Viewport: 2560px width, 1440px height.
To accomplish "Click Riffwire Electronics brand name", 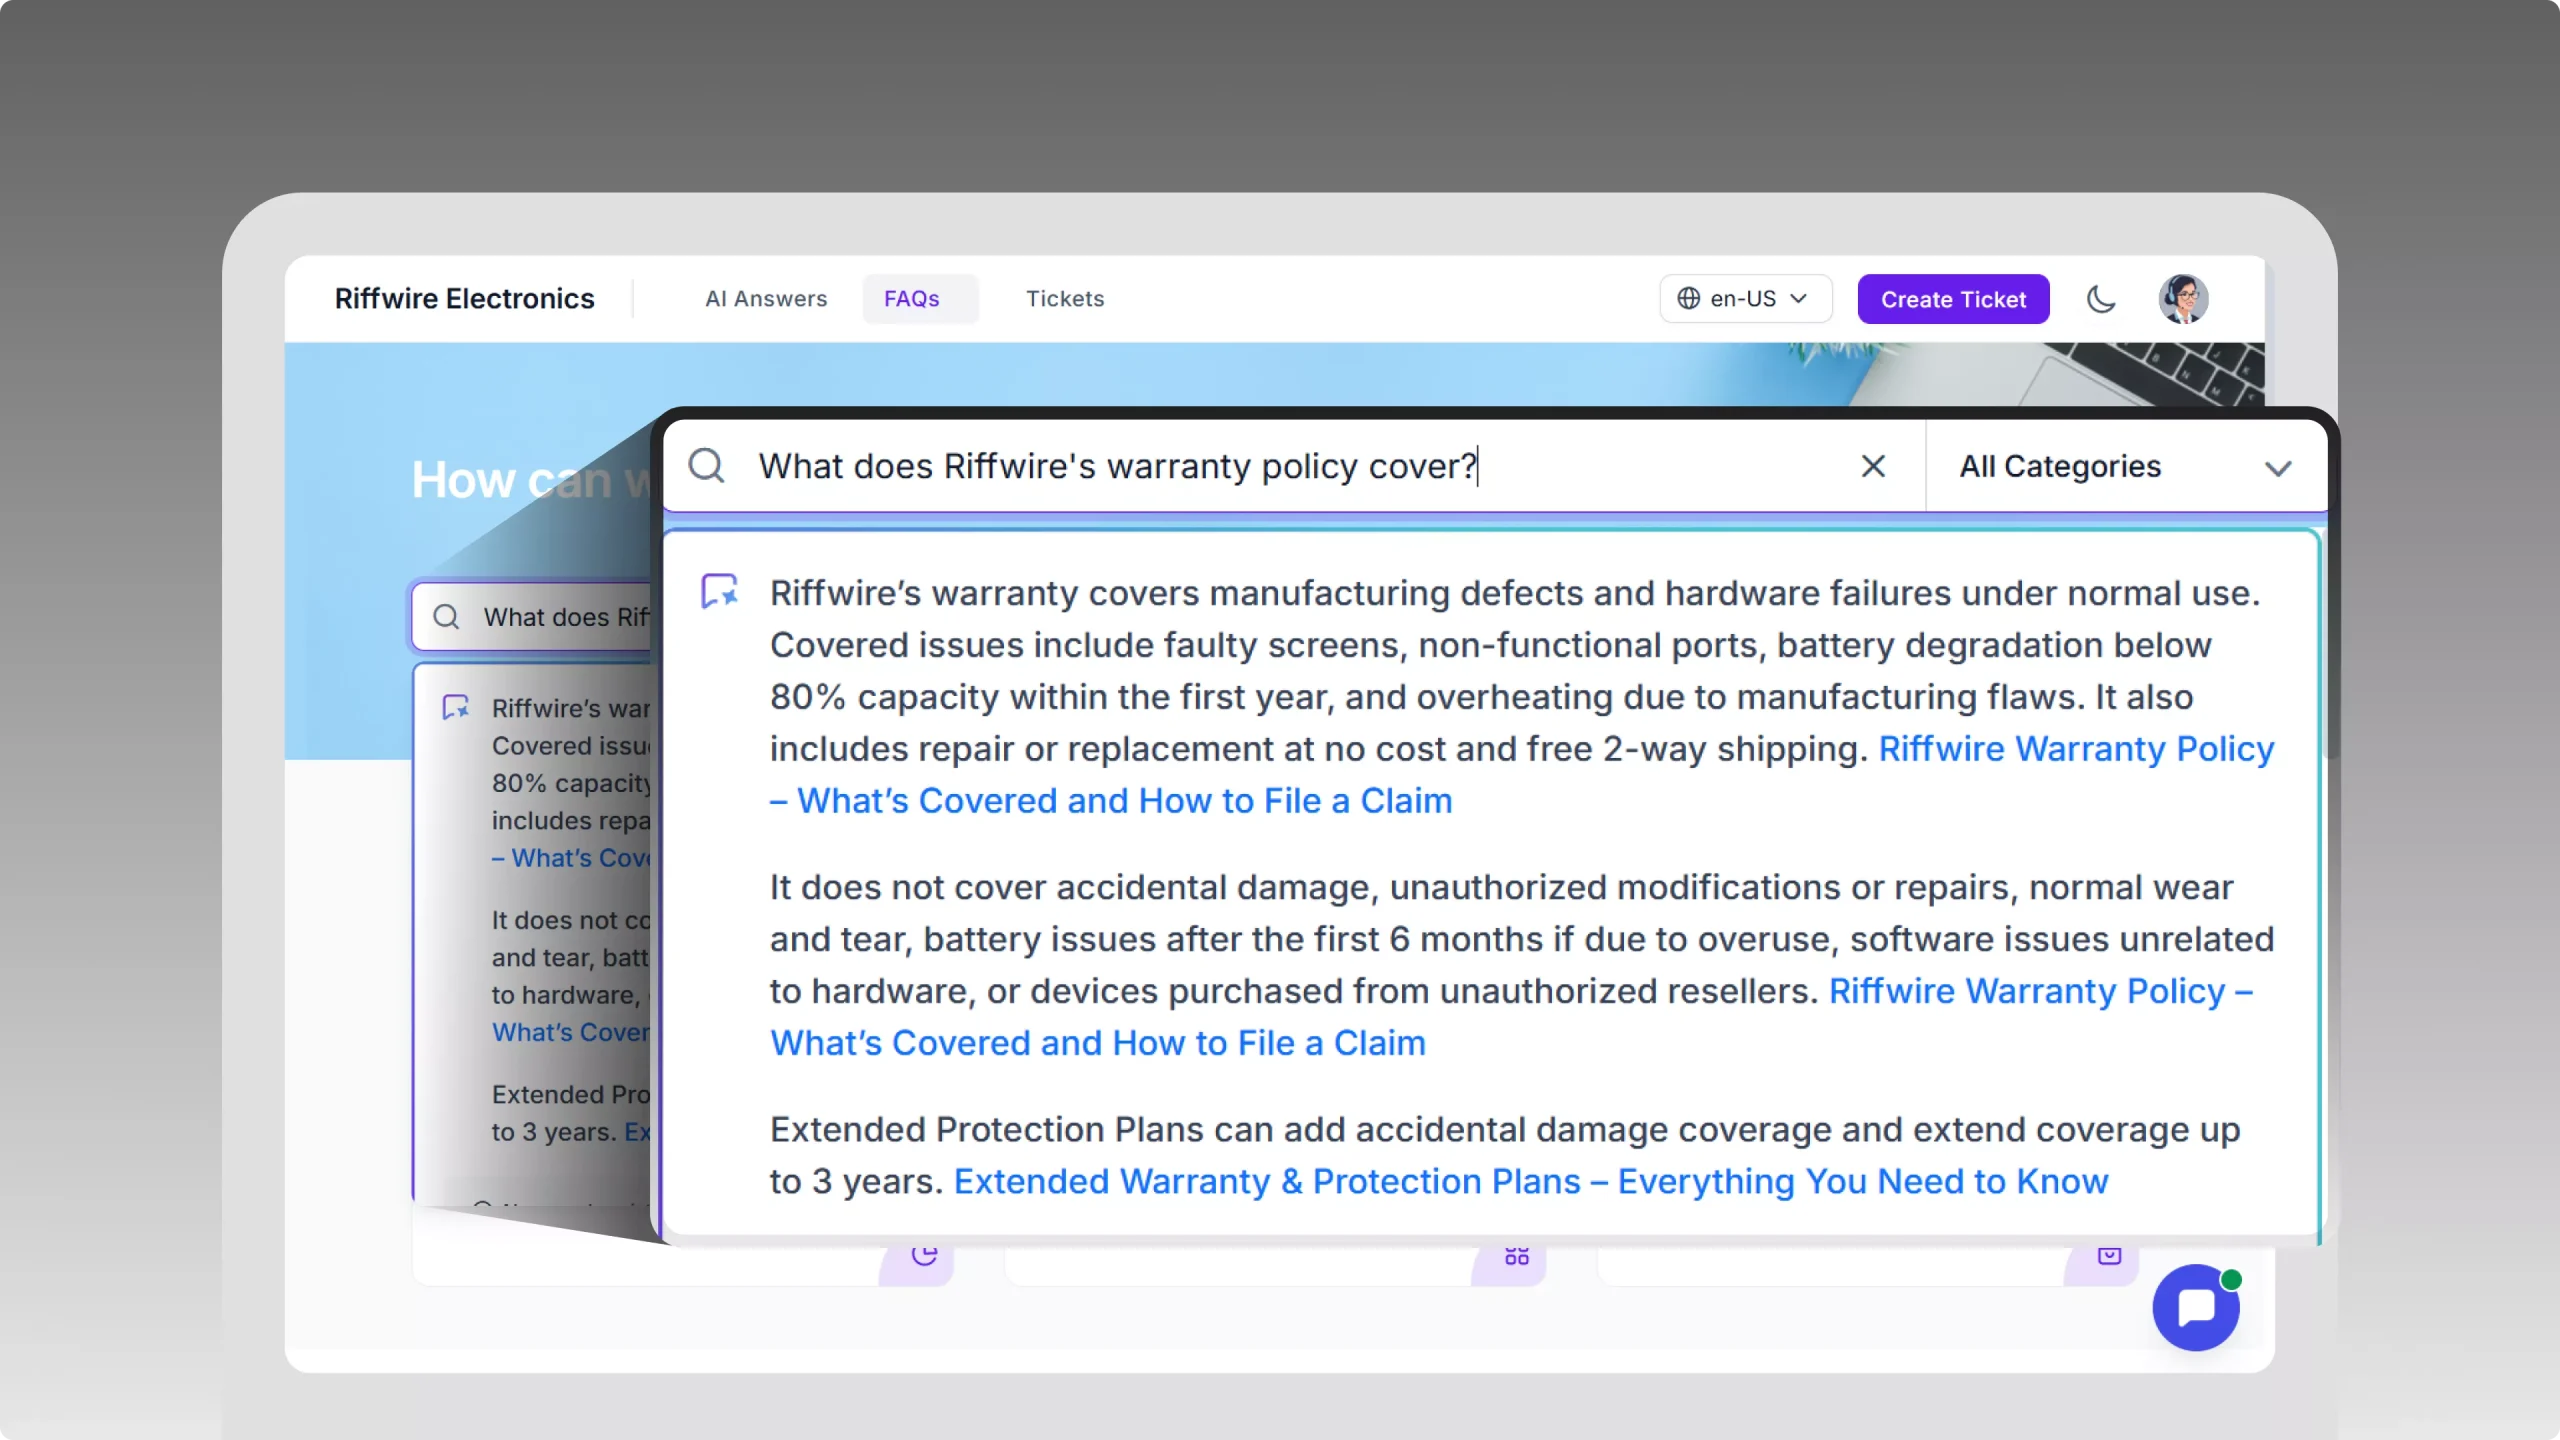I will click(464, 299).
